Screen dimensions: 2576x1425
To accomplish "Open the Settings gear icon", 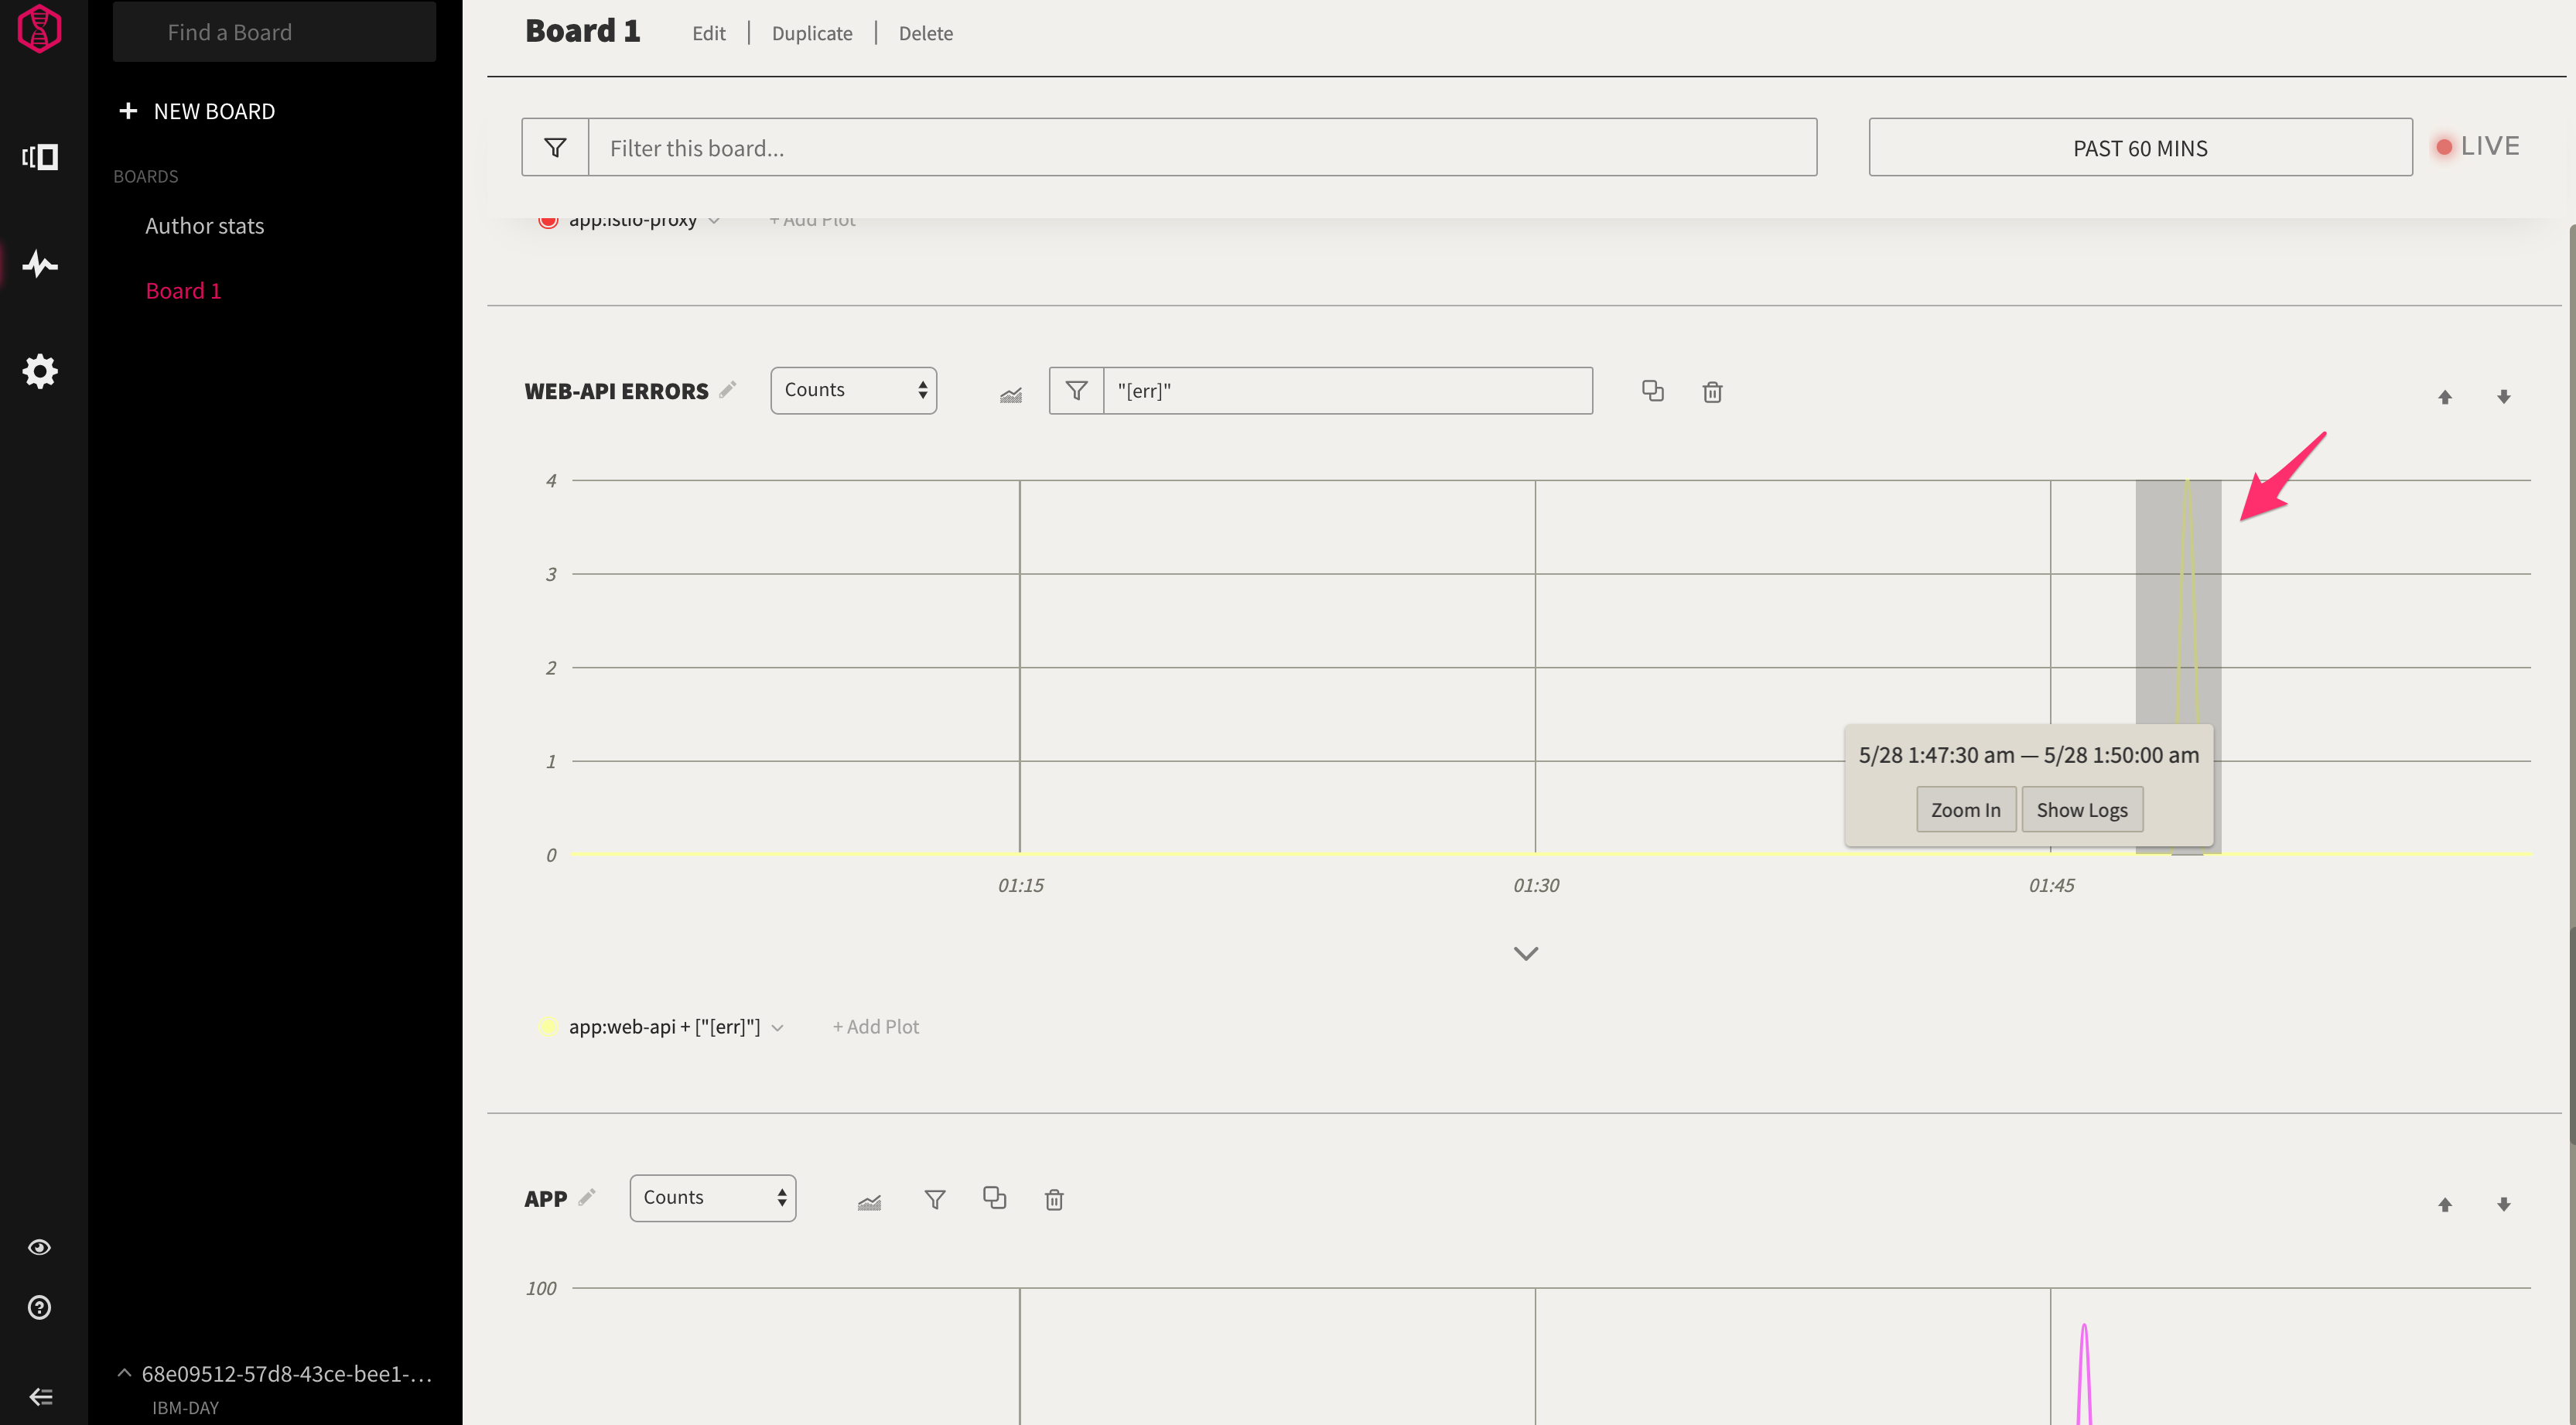I will tap(40, 372).
